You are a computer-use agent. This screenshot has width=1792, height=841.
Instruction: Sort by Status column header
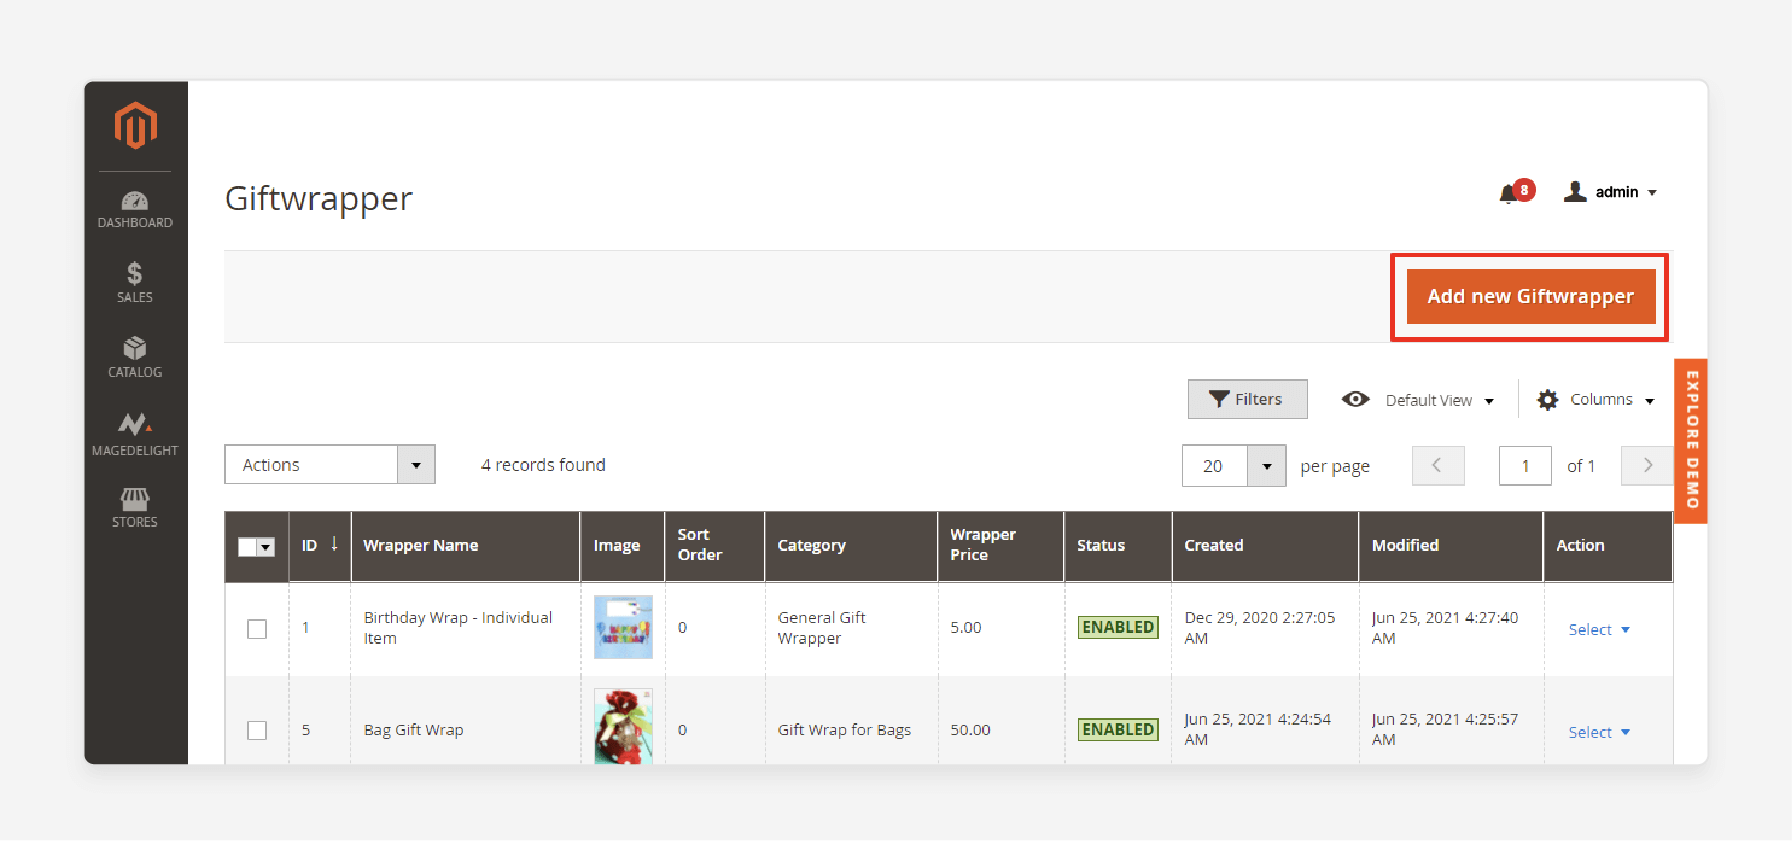(x=1118, y=546)
